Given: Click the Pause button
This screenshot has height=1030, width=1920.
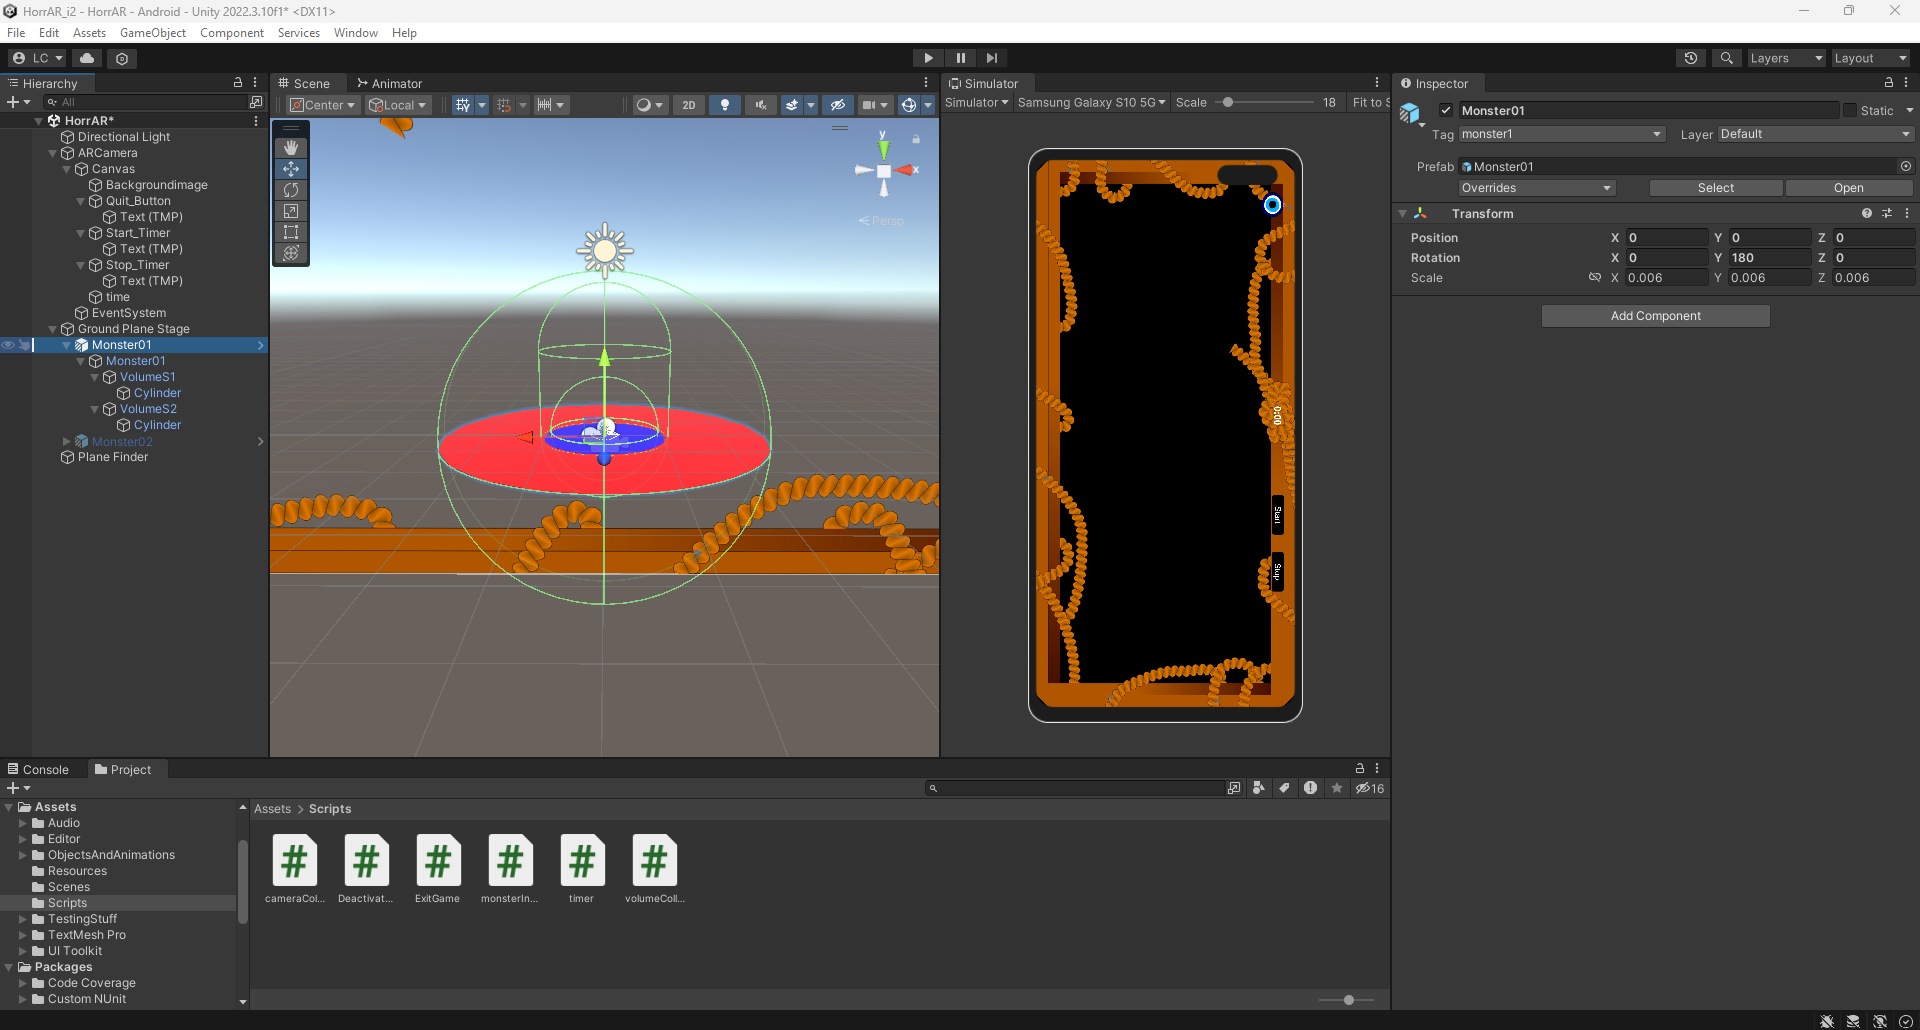Looking at the screenshot, I should tap(960, 58).
